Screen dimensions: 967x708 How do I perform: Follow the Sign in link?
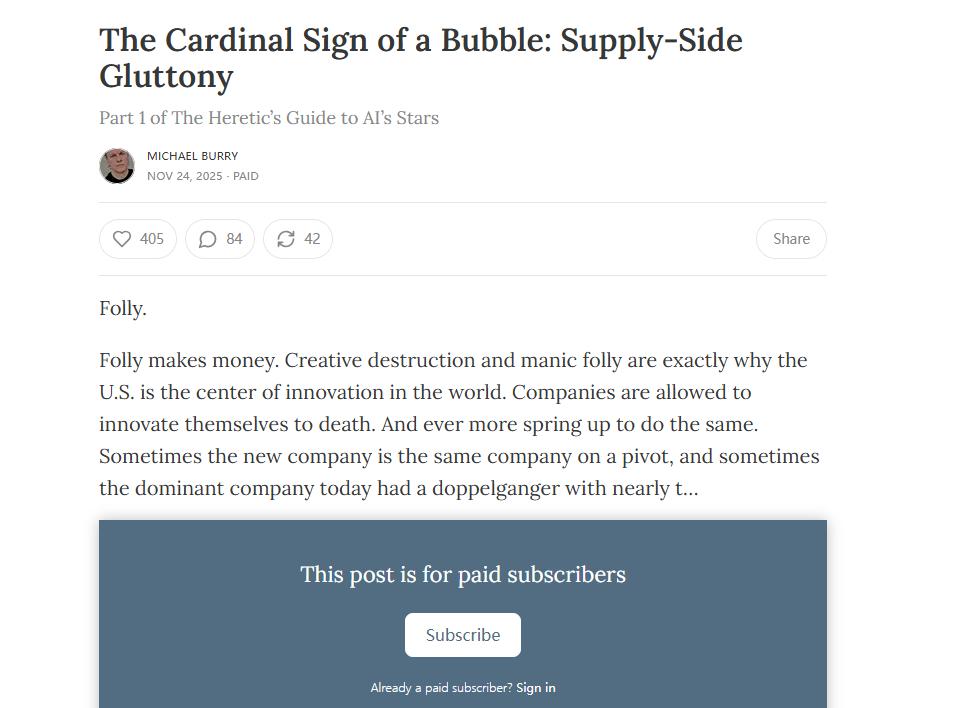pos(536,688)
